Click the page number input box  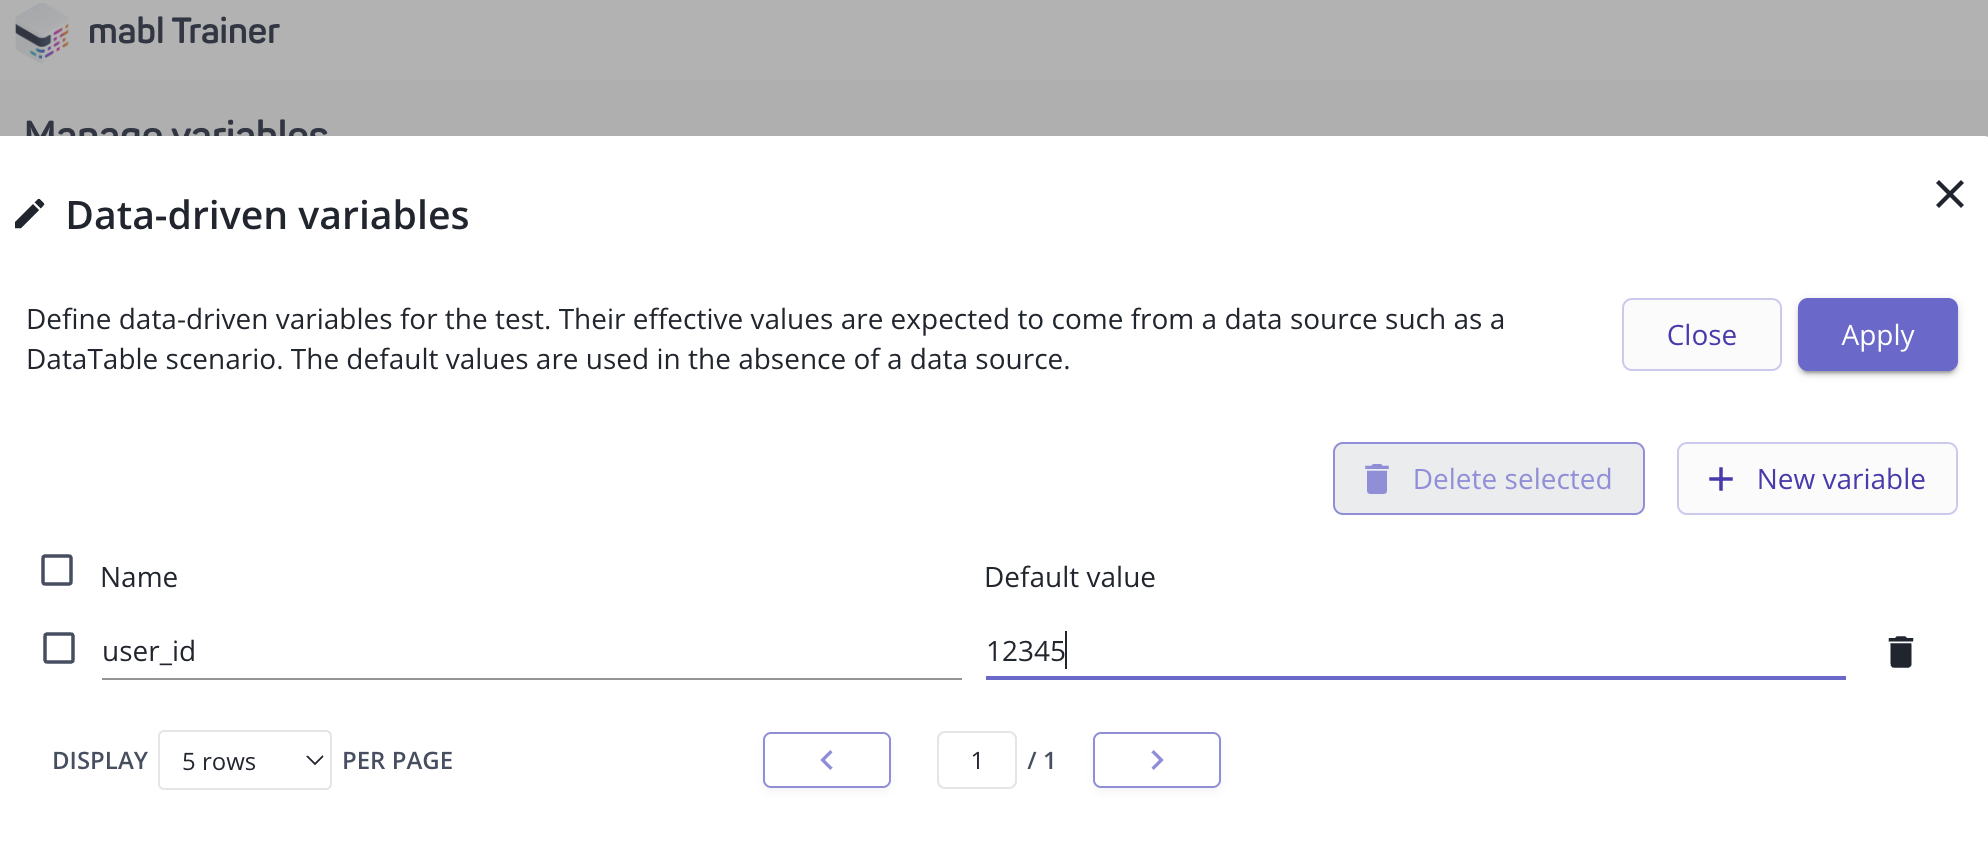[x=976, y=760]
